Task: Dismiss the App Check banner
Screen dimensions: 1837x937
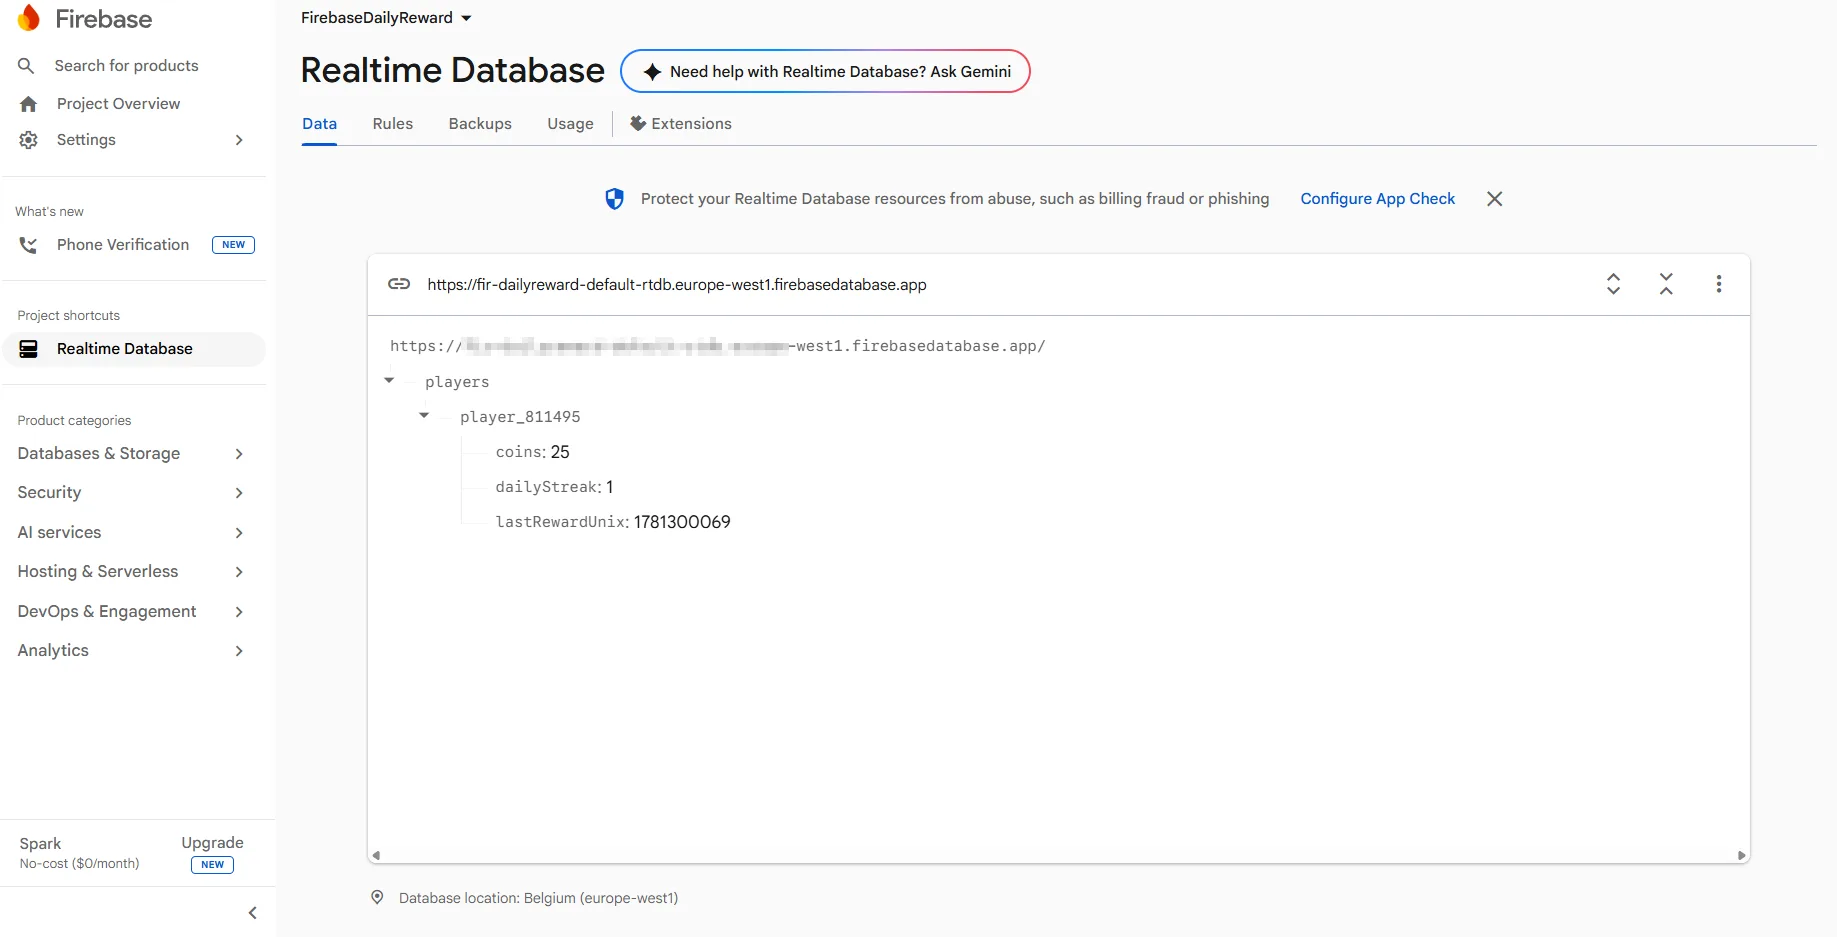Action: (1494, 199)
